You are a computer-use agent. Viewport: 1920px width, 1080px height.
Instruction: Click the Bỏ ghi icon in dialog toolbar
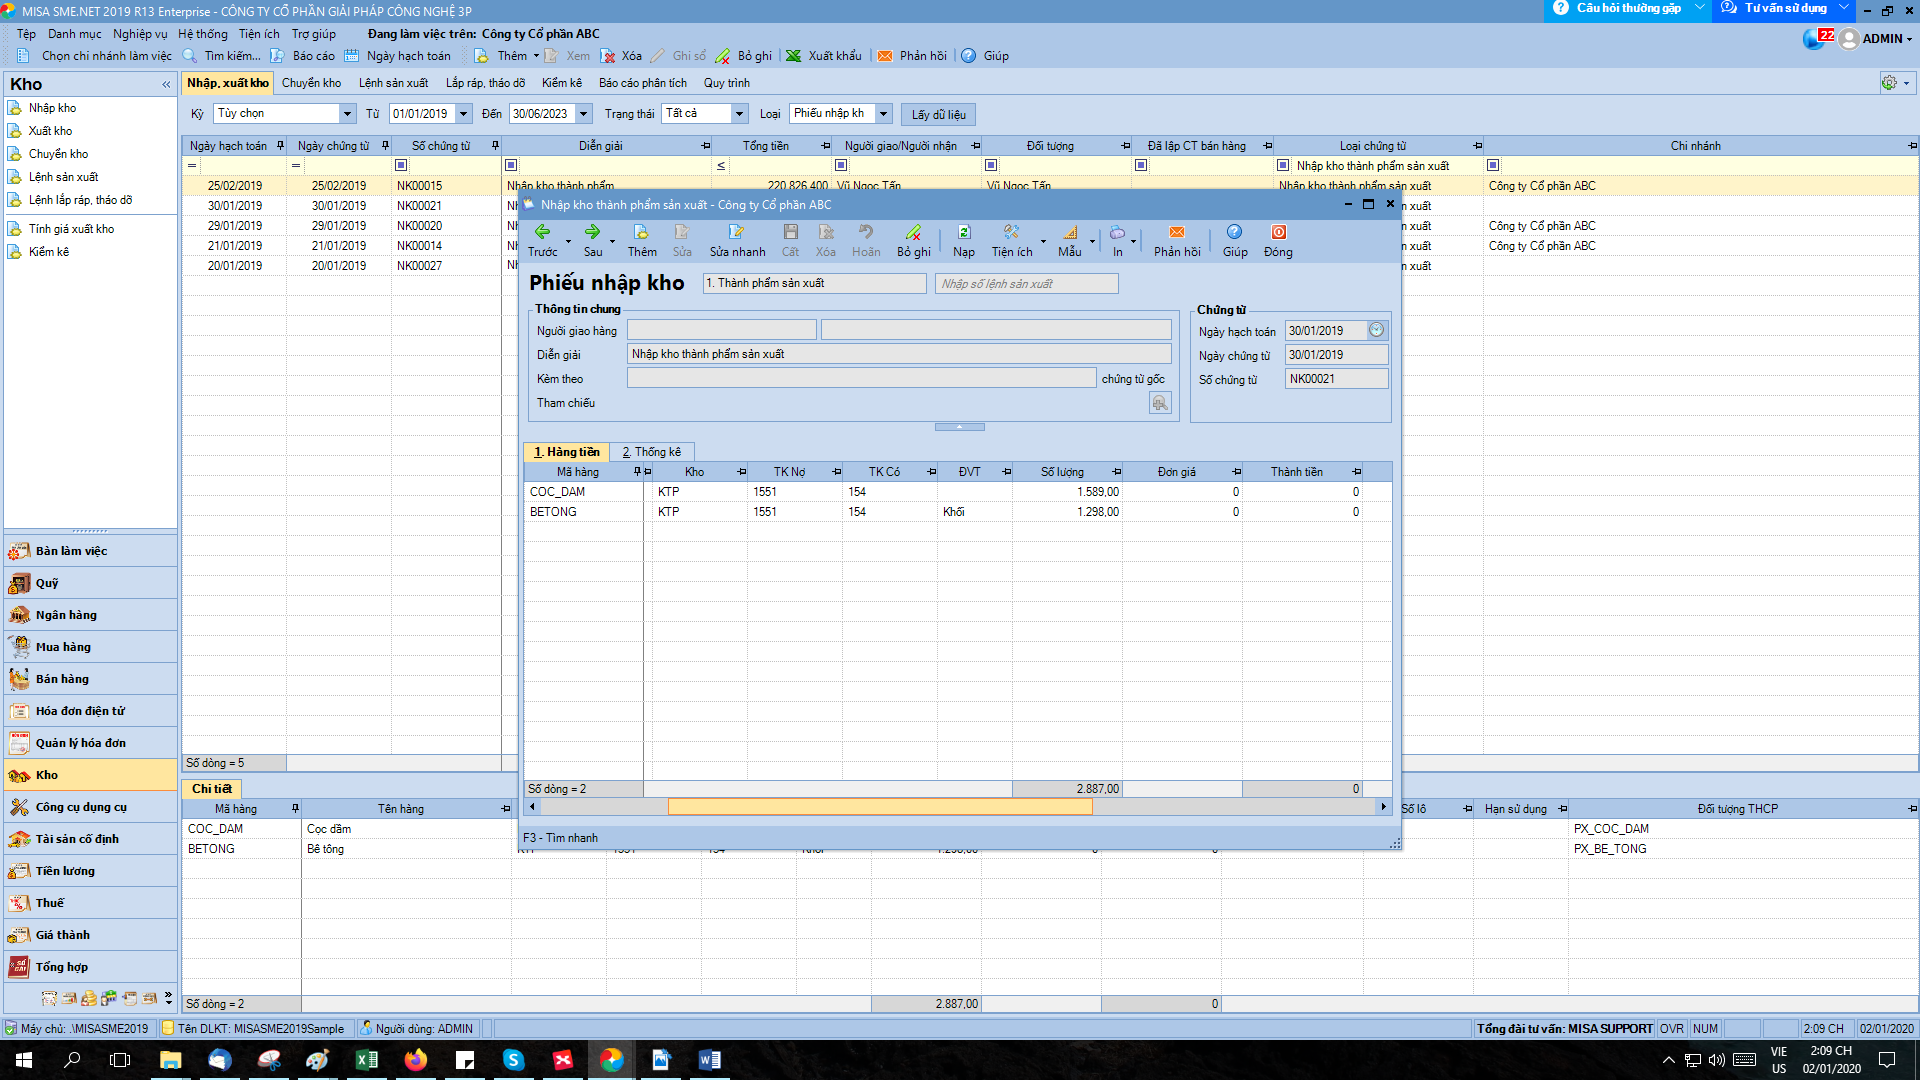(913, 233)
